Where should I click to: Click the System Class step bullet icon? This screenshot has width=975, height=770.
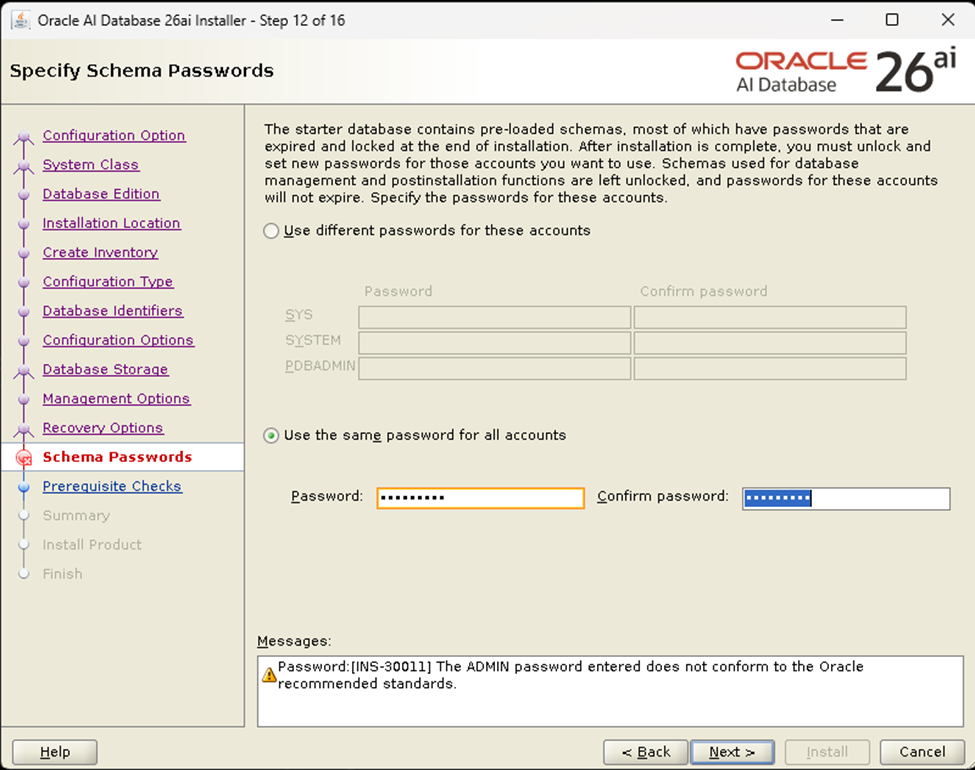click(24, 165)
